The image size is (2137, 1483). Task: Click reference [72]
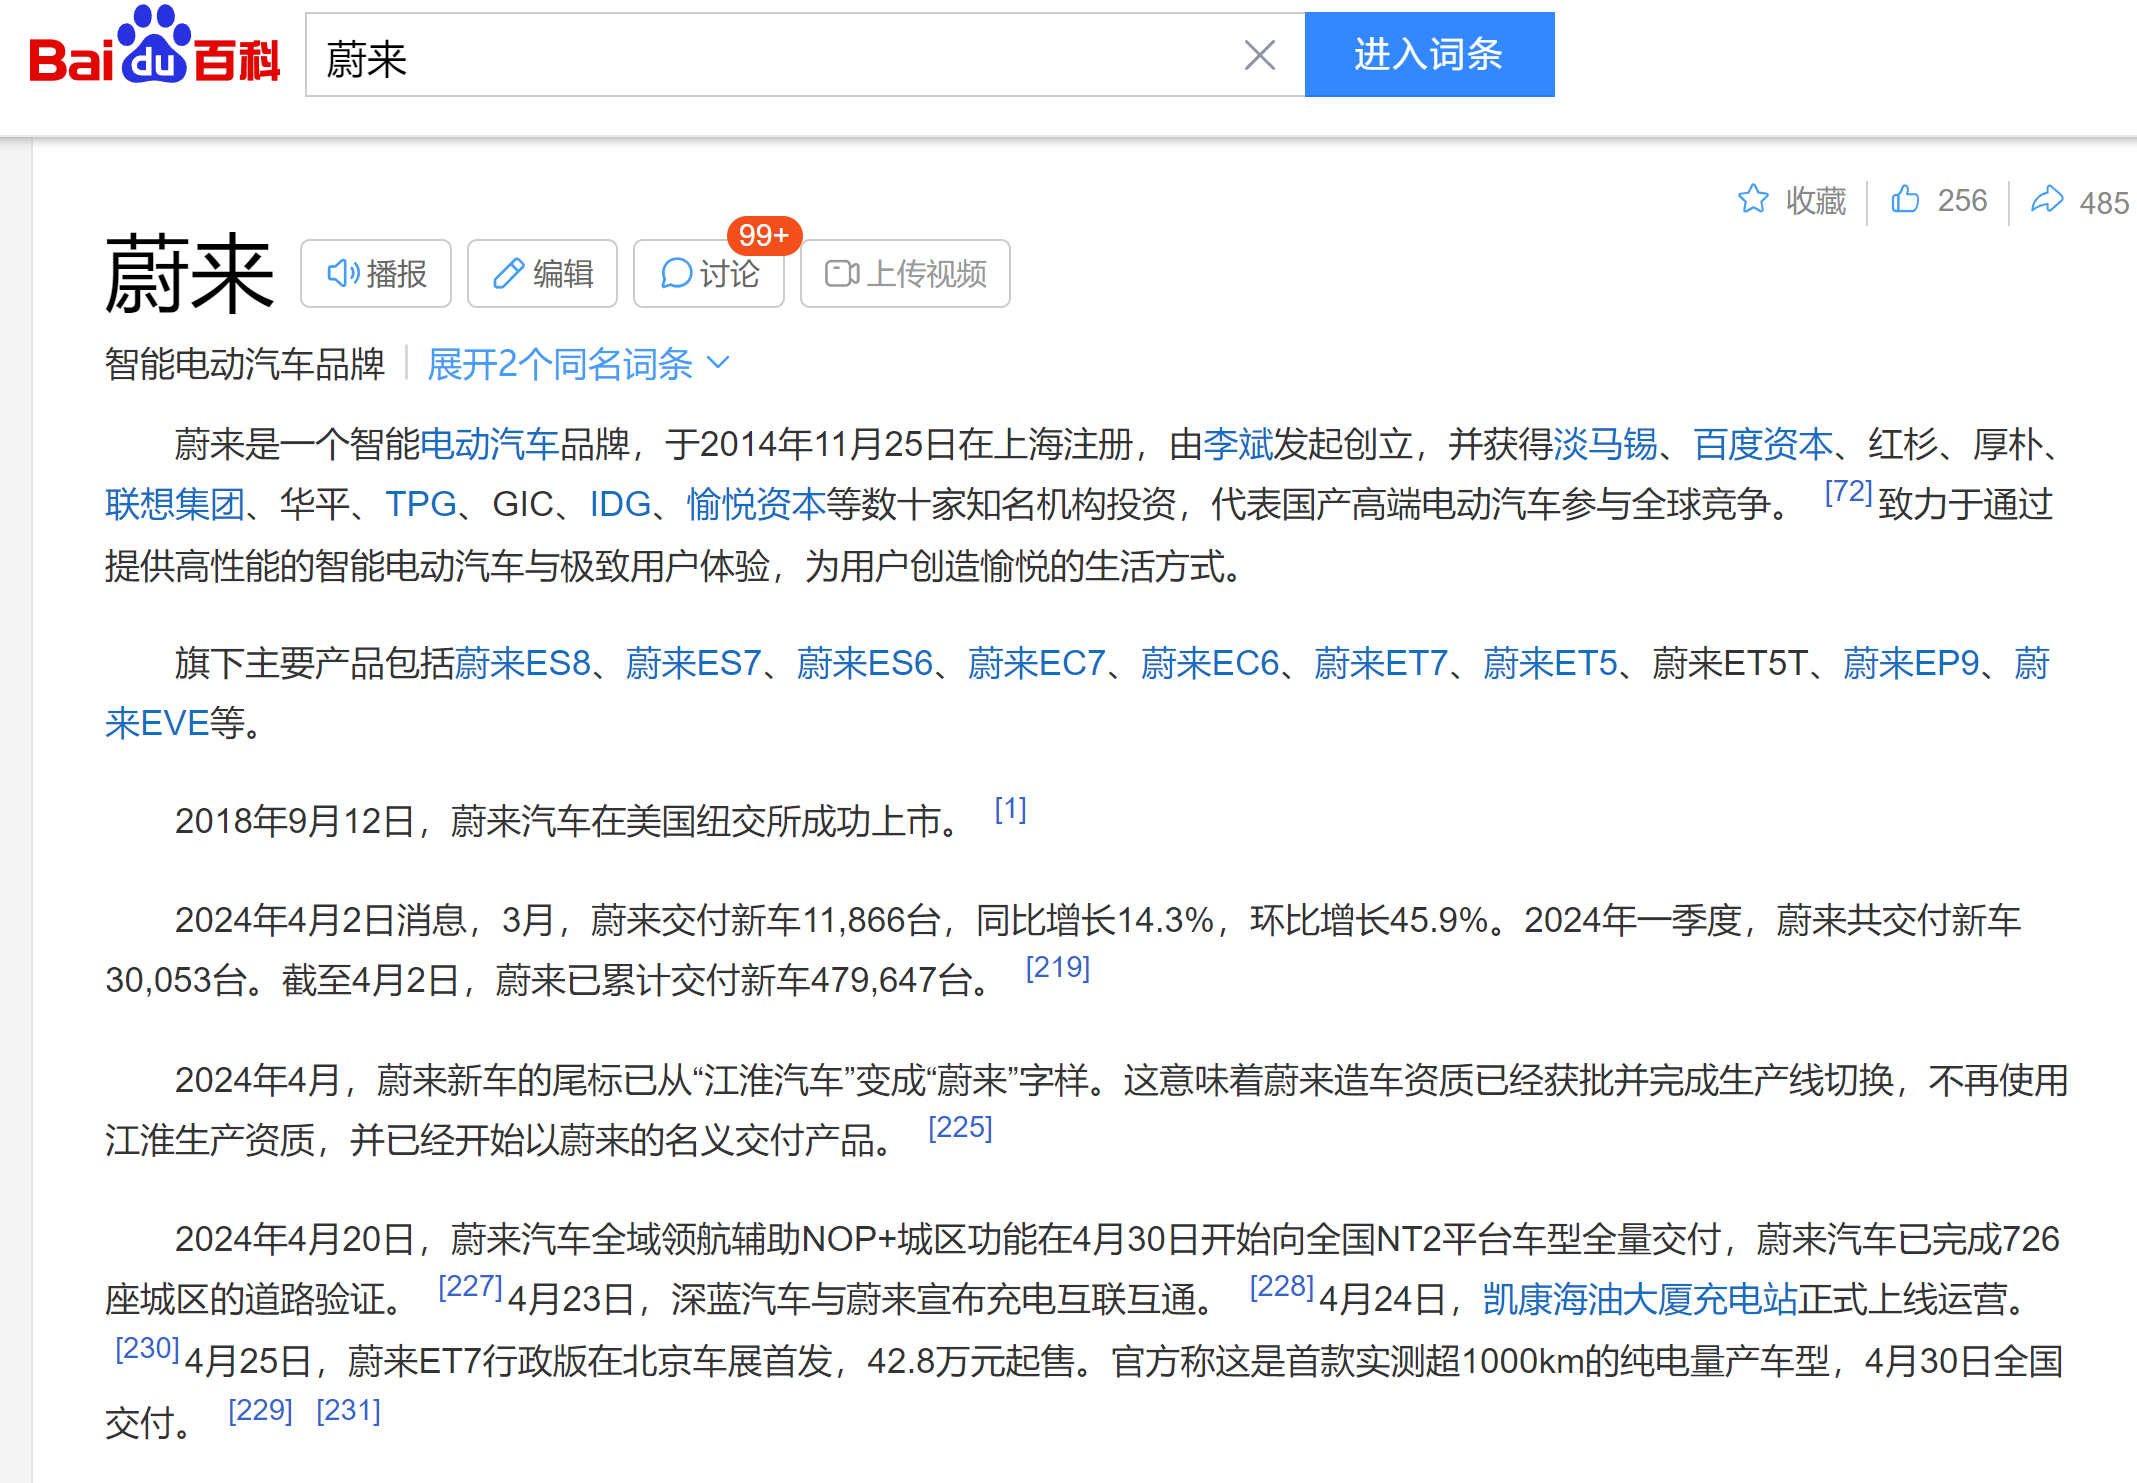tap(1848, 492)
